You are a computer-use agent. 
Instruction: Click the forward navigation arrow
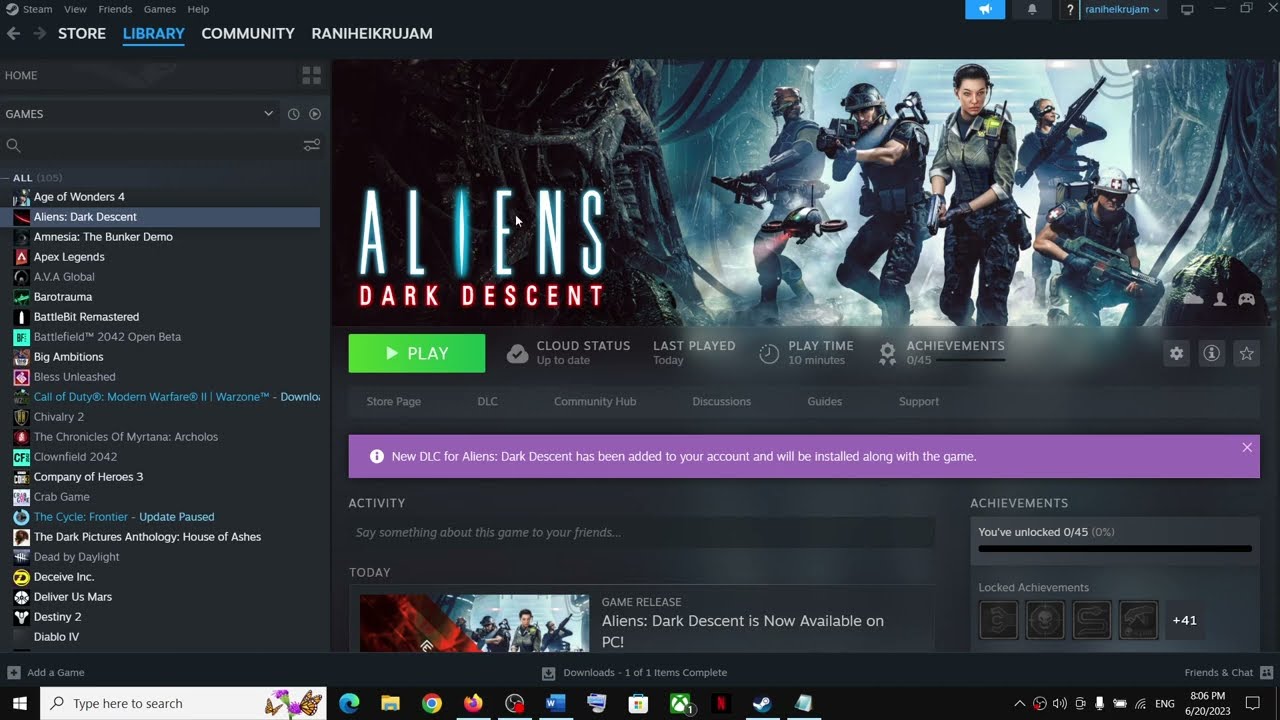click(39, 33)
